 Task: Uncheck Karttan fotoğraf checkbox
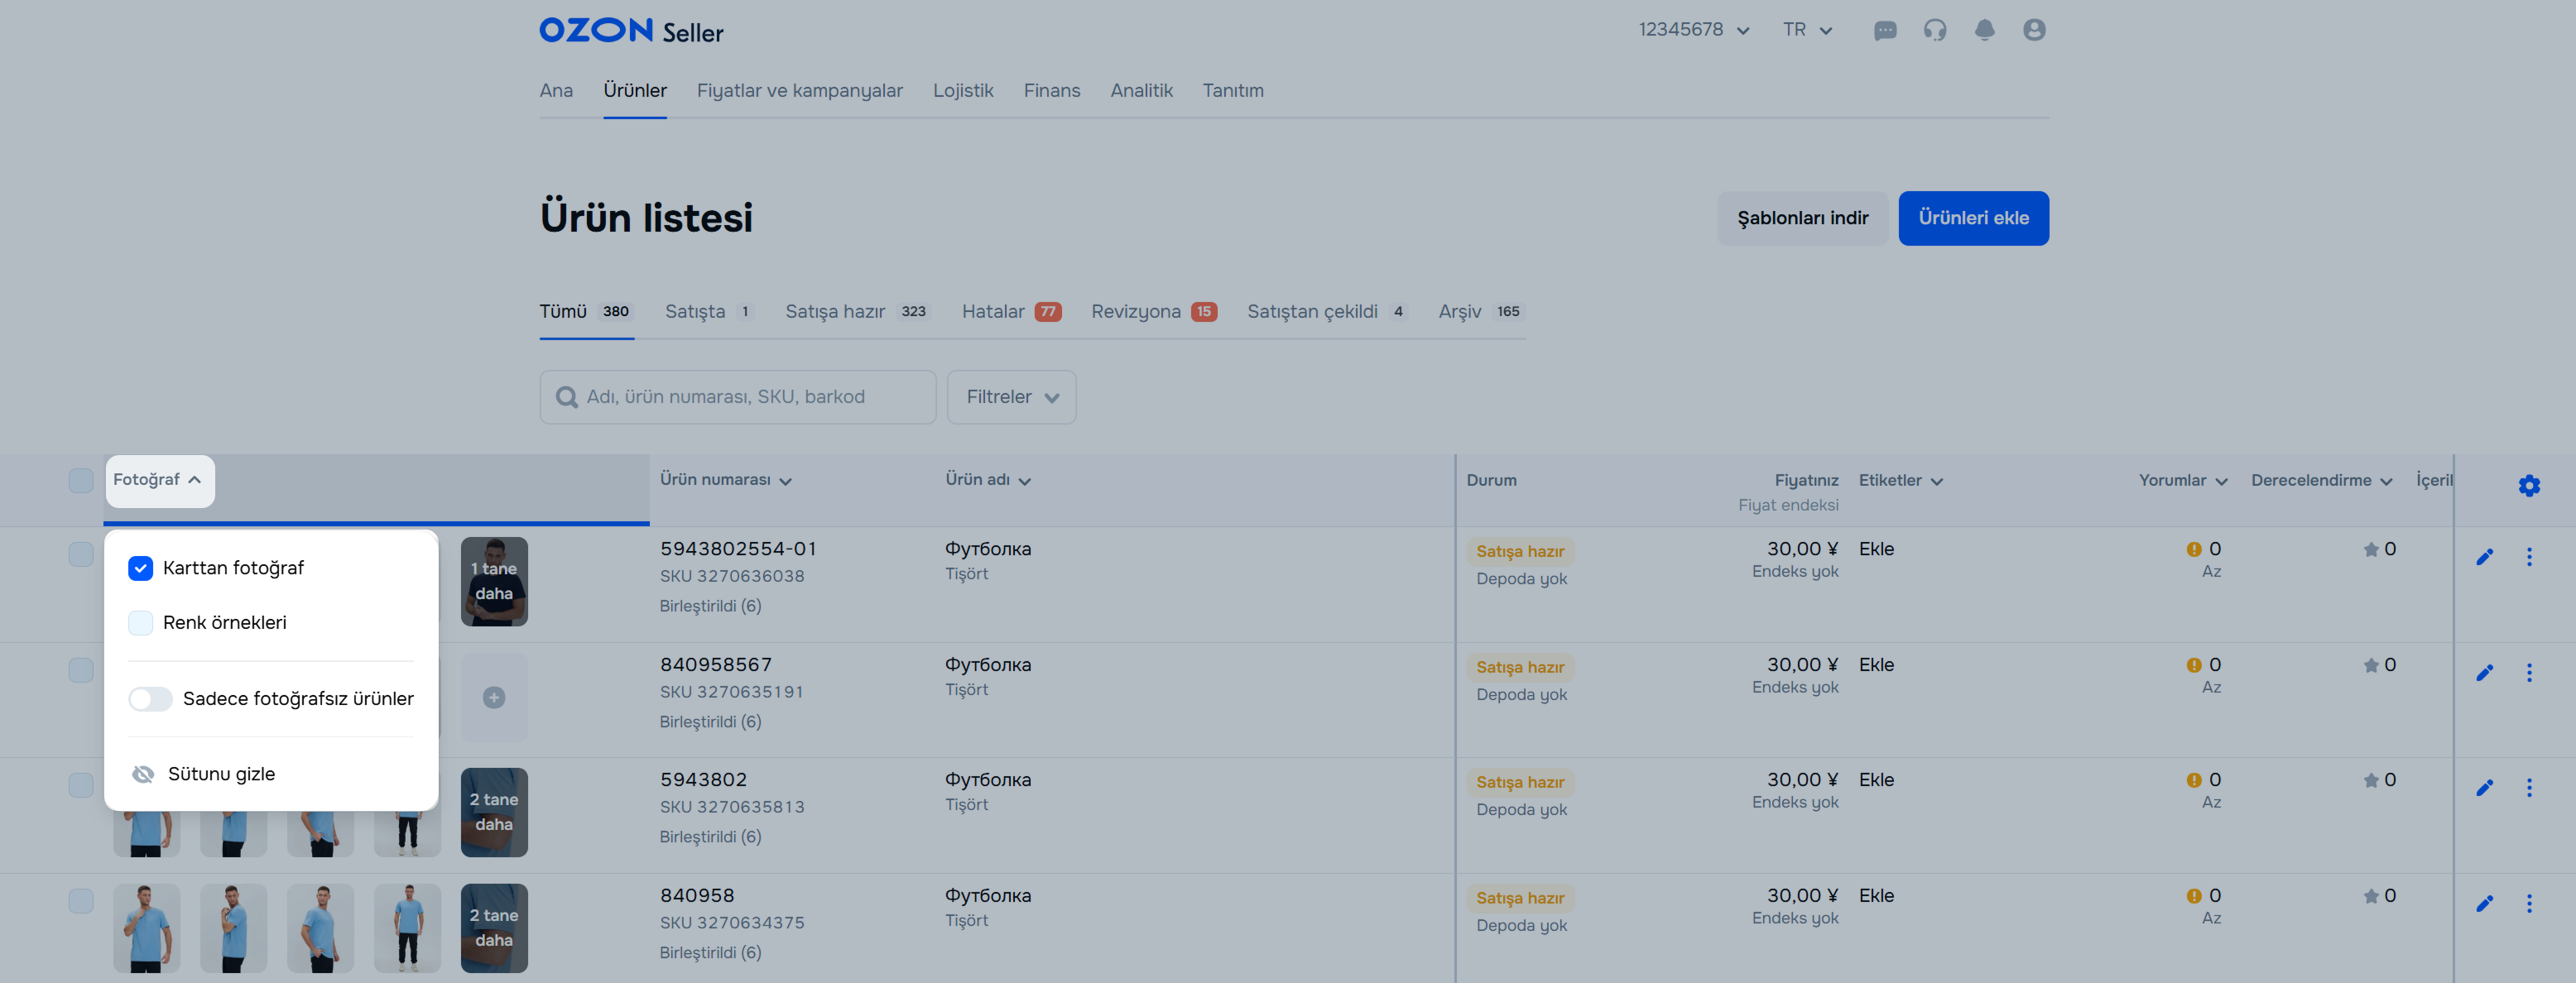coord(141,568)
